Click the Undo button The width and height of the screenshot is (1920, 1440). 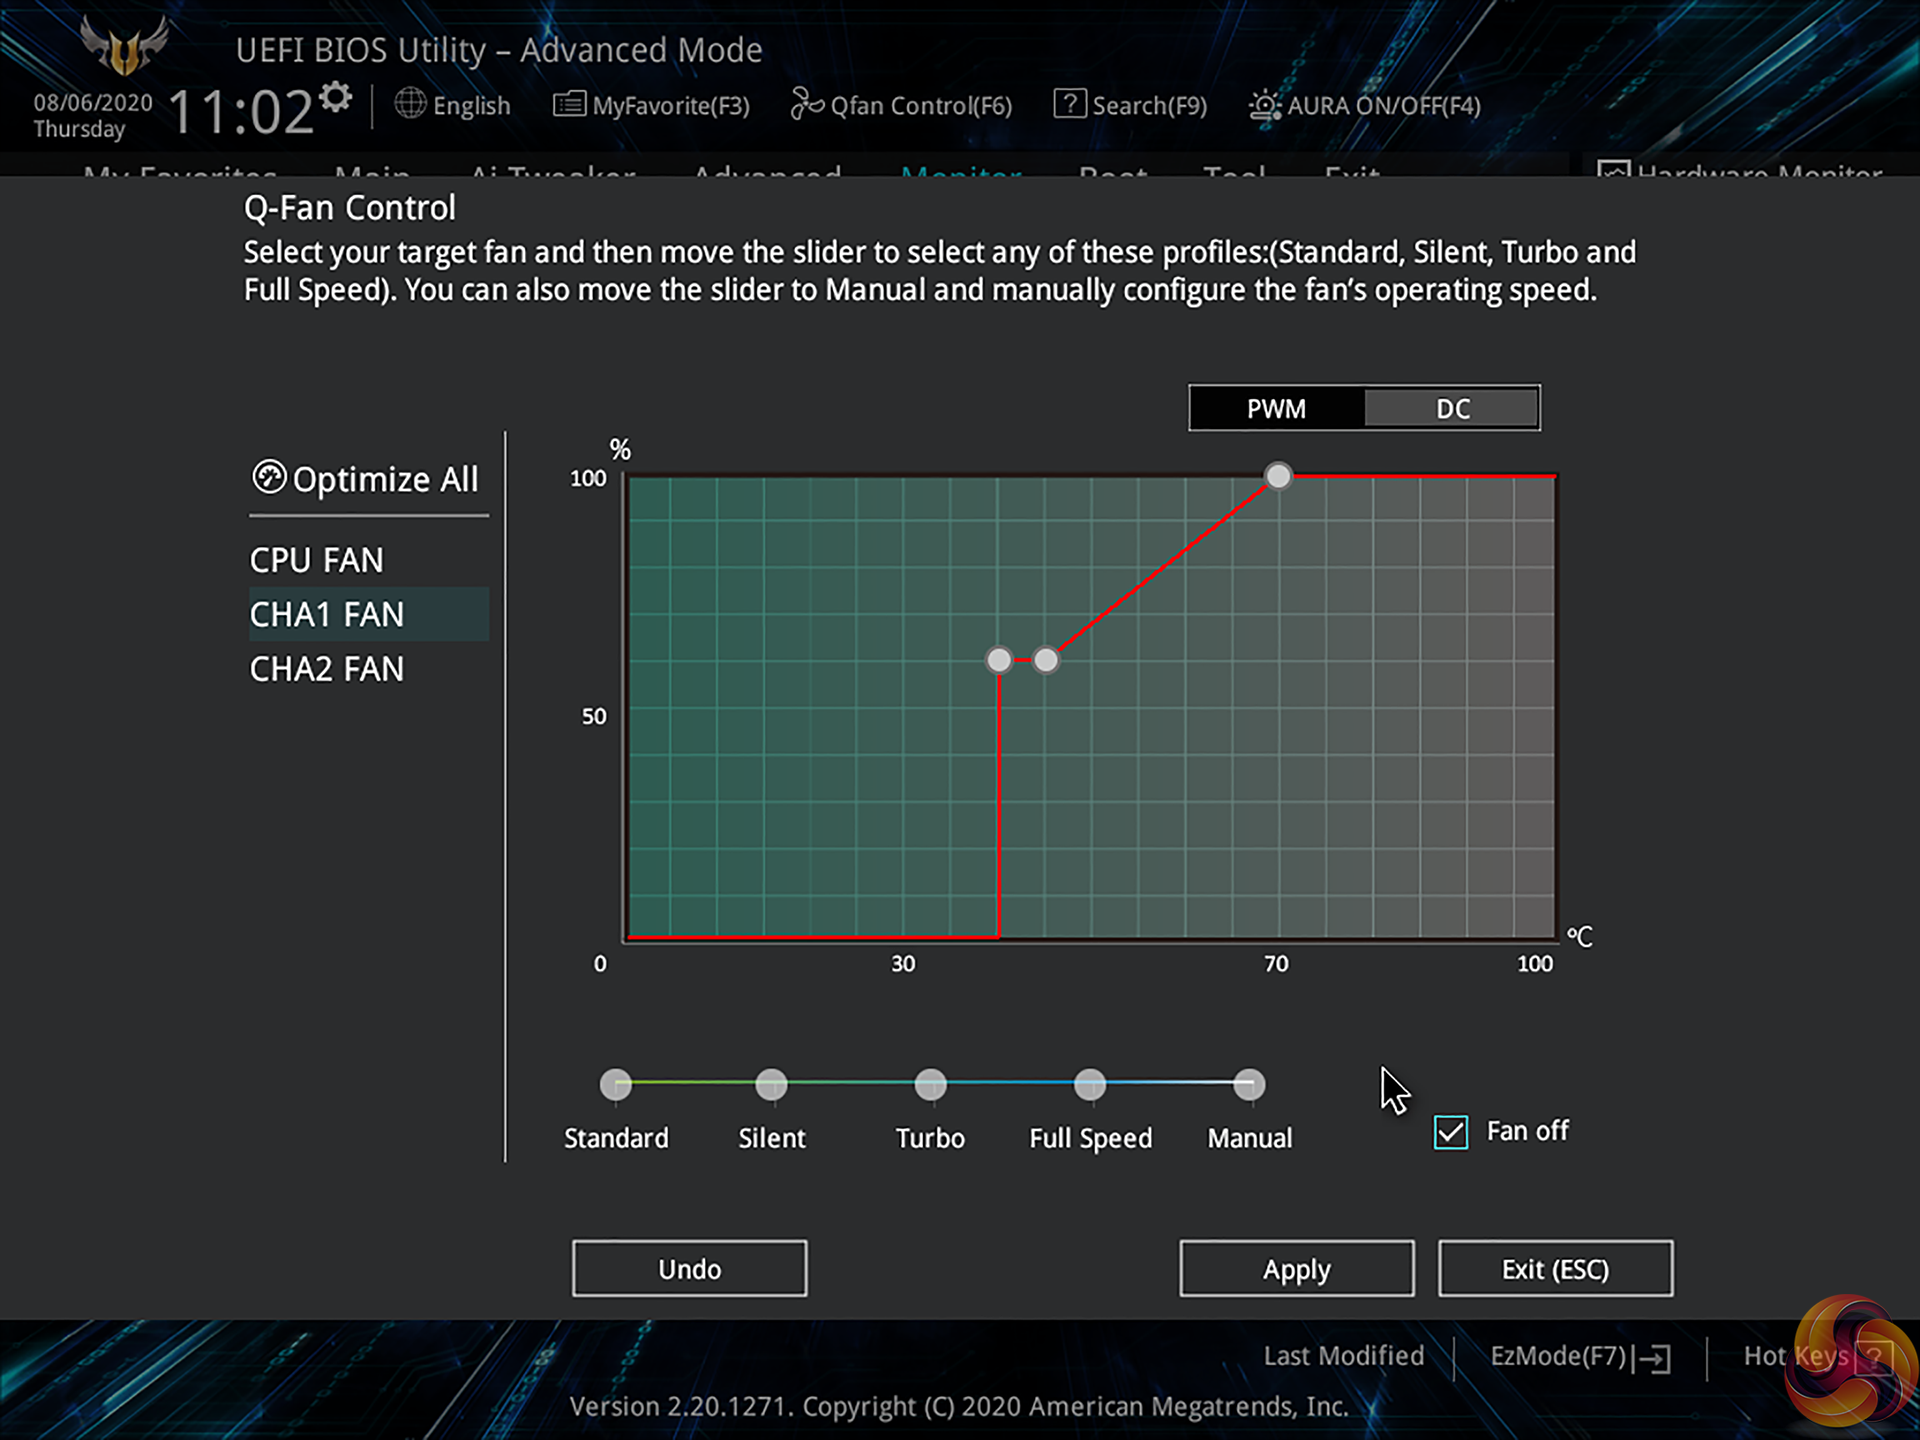pos(689,1268)
